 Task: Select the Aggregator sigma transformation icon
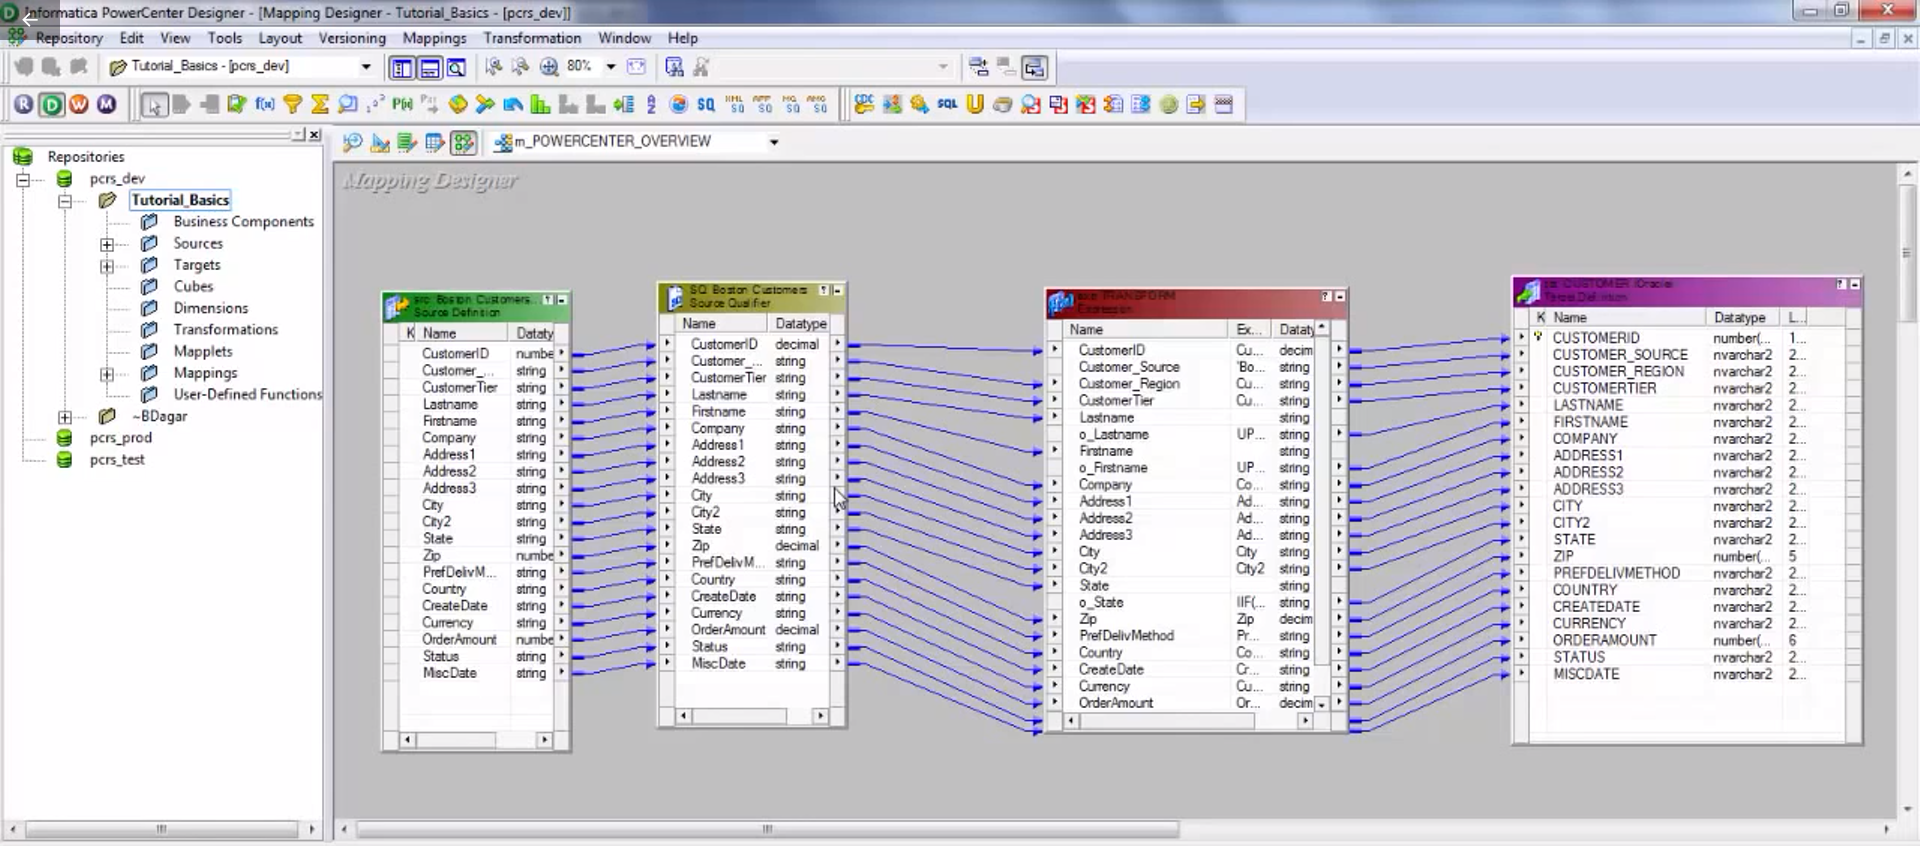[x=320, y=104]
